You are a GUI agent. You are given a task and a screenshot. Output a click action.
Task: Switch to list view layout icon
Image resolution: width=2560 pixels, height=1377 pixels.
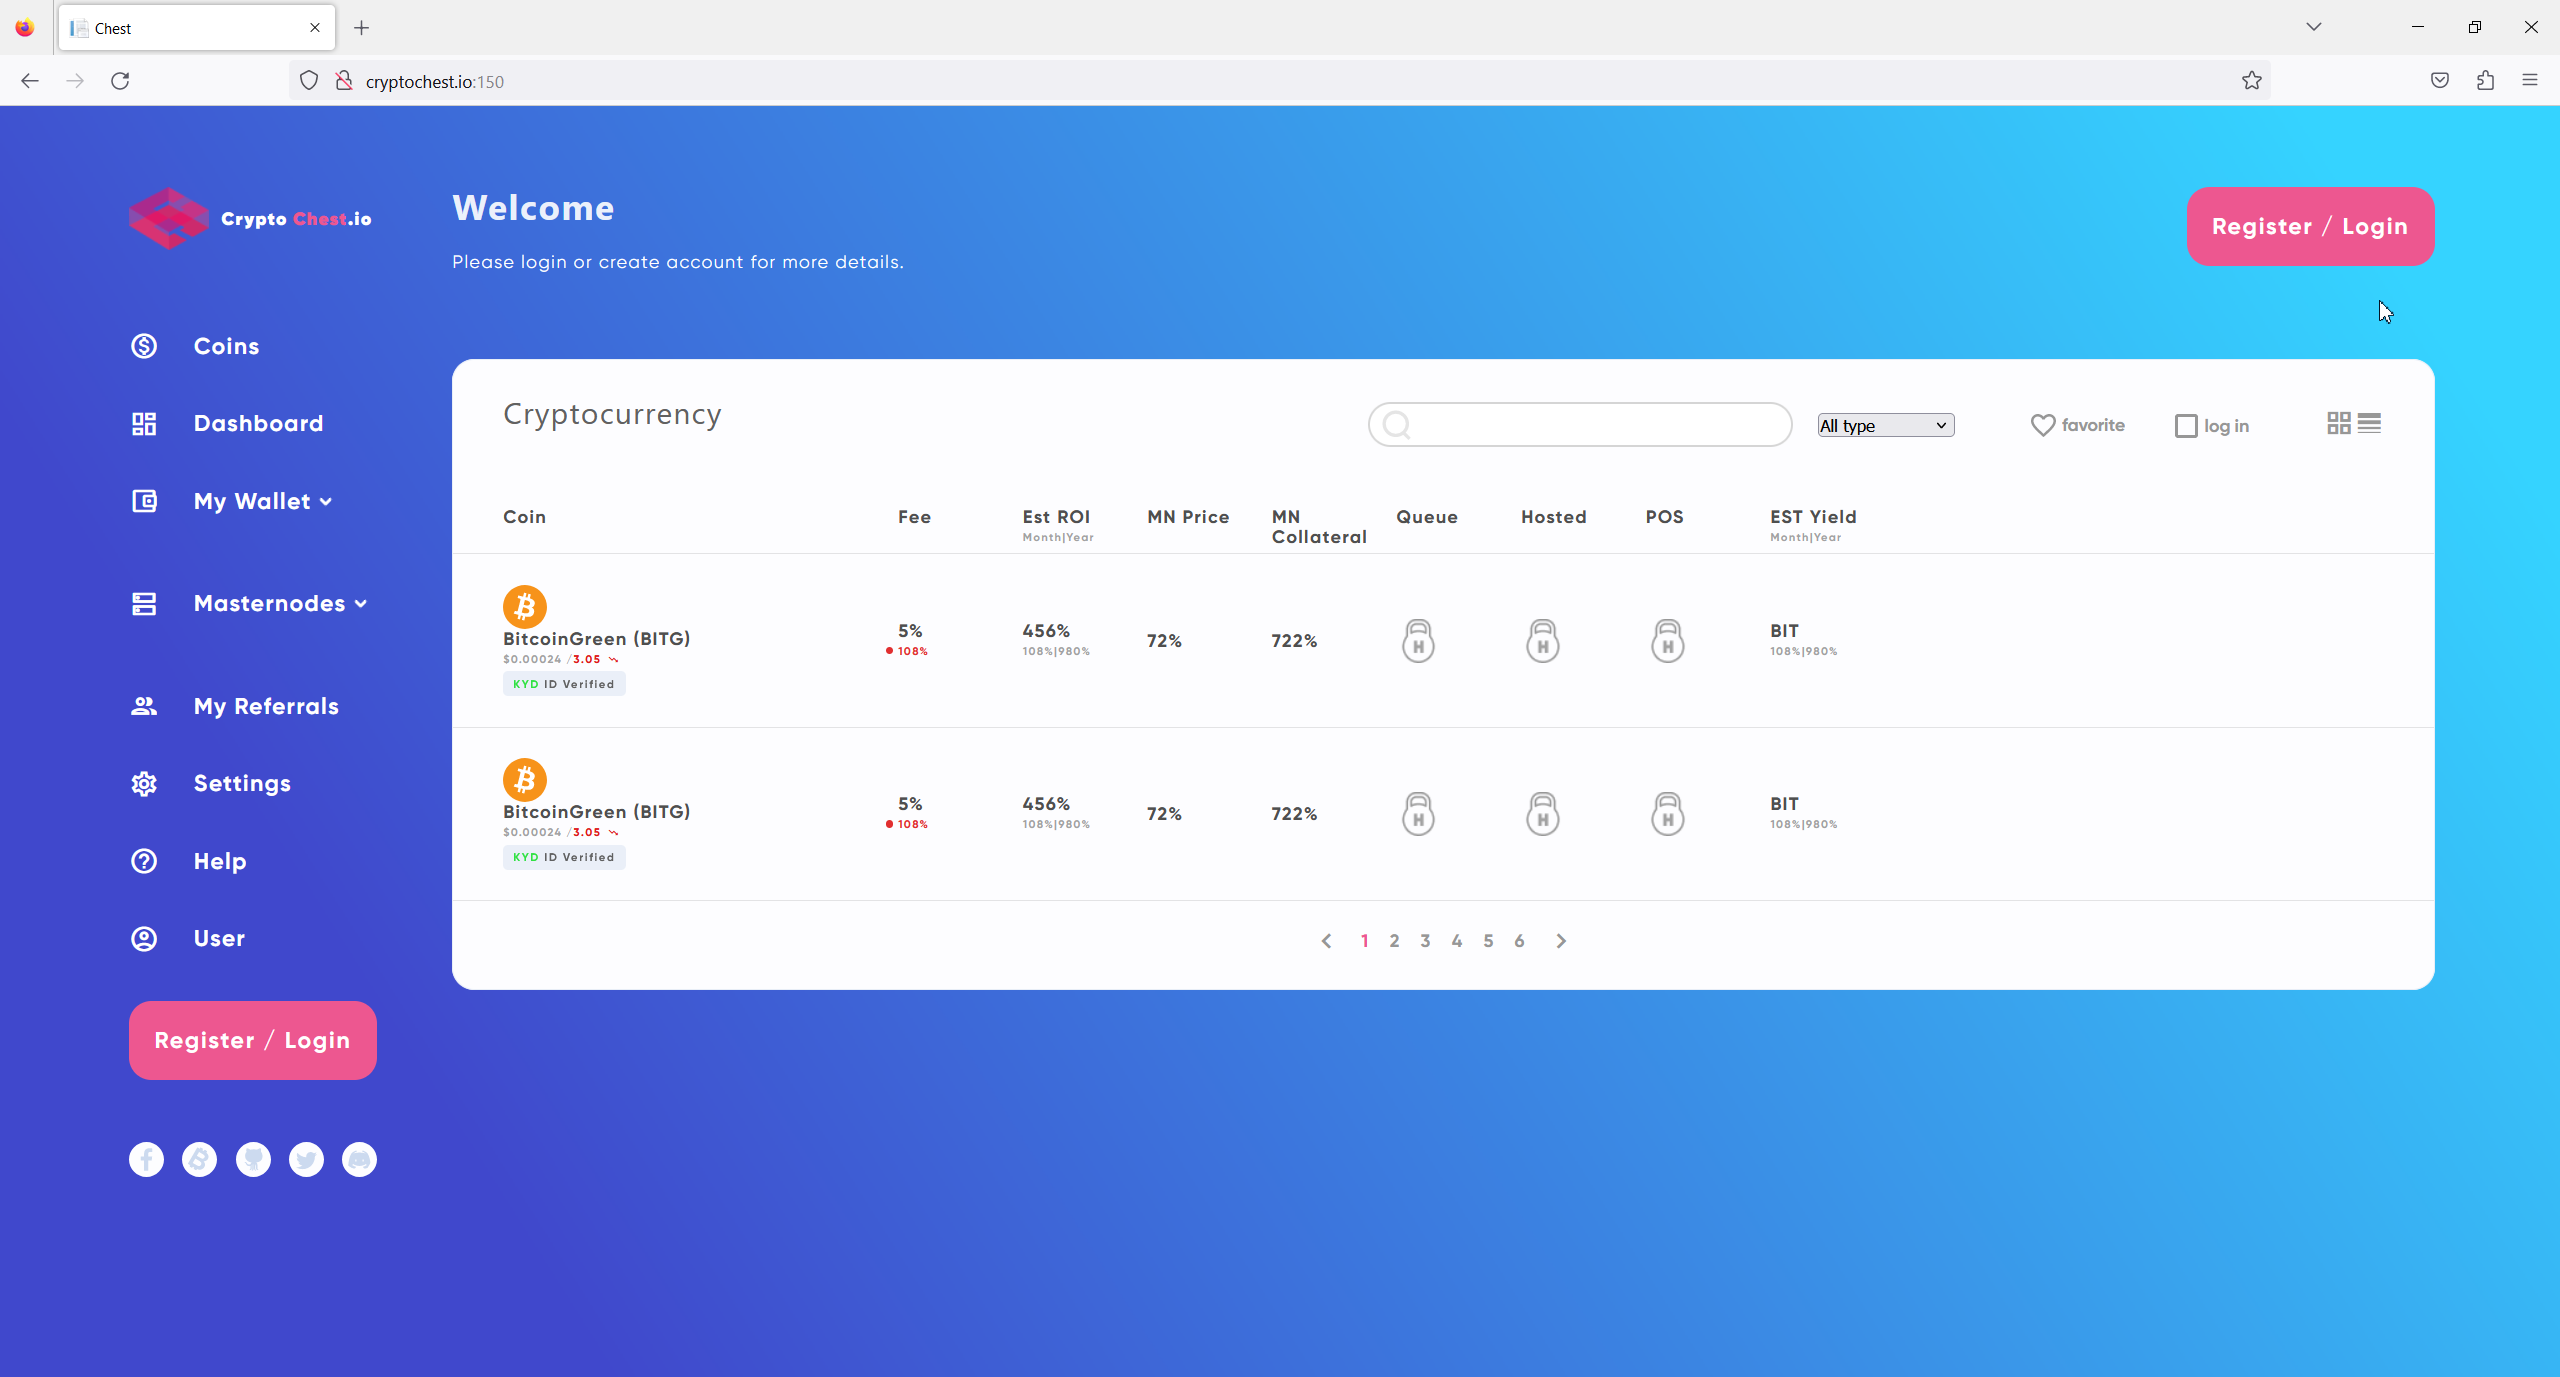pyautogui.click(x=2369, y=423)
